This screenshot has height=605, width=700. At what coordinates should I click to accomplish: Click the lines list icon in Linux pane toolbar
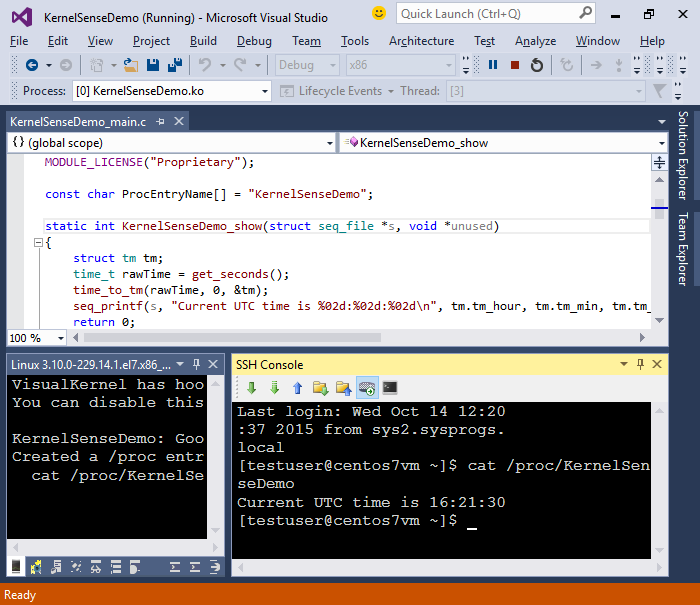coord(116,567)
